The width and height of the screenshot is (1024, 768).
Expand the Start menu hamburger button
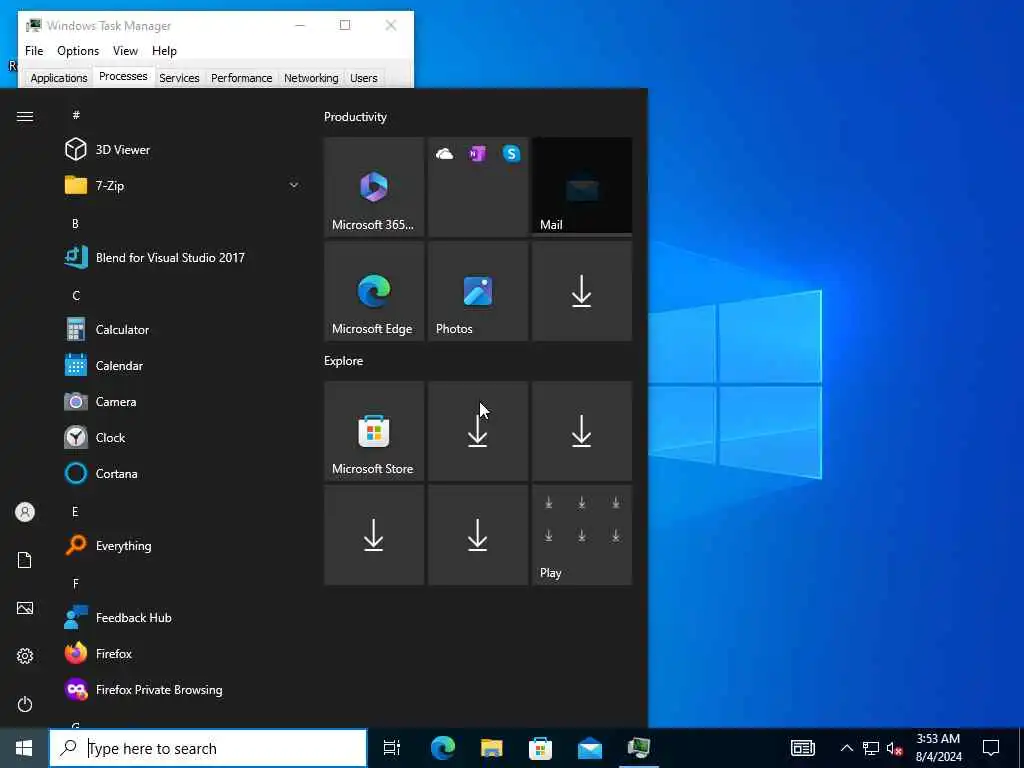[x=25, y=116]
